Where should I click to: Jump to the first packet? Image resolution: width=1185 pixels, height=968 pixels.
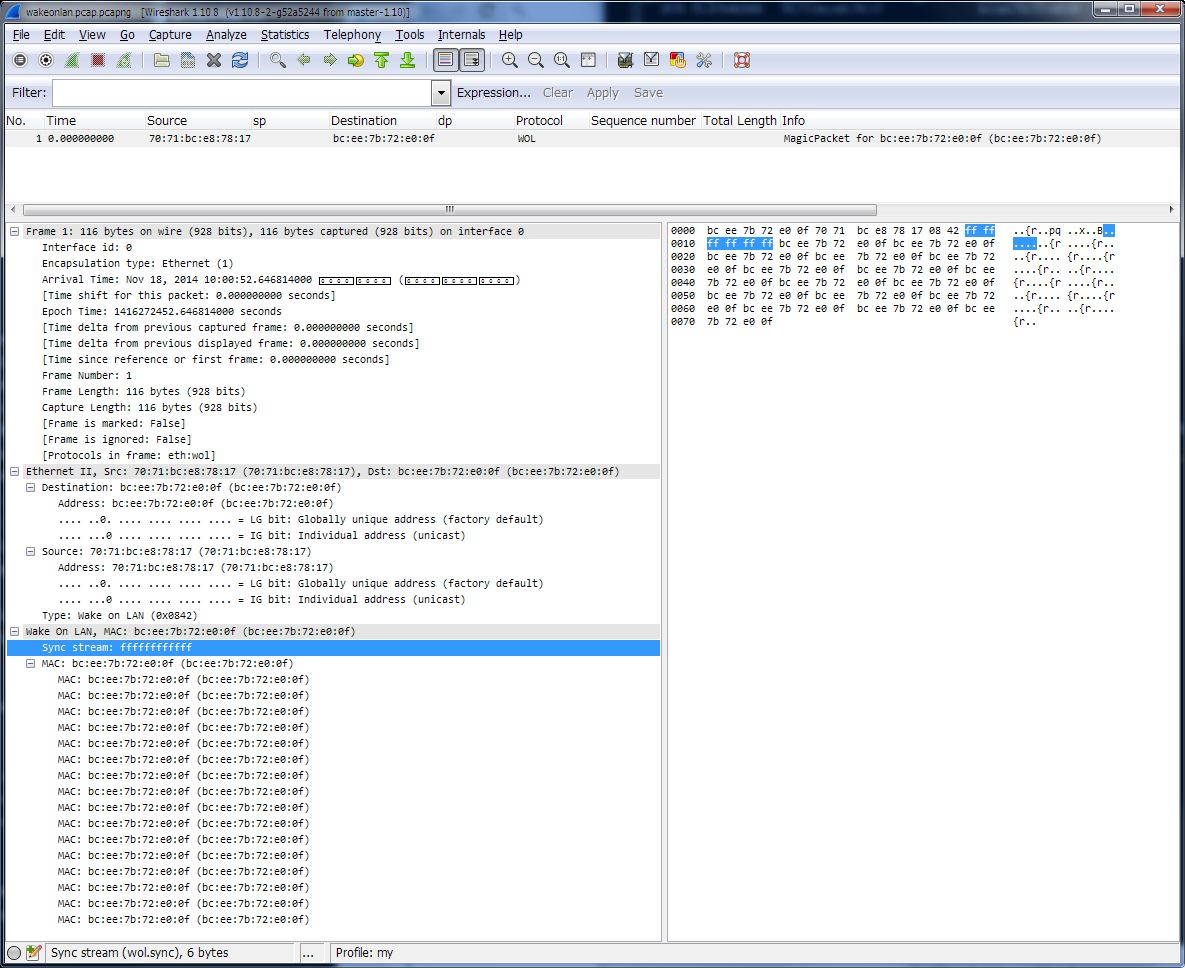coord(382,60)
